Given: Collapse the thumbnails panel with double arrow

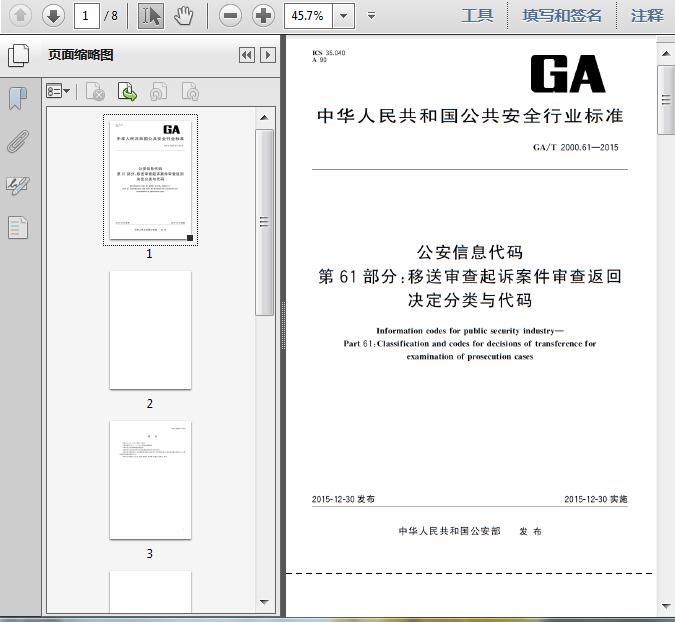Looking at the screenshot, I should point(247,55).
